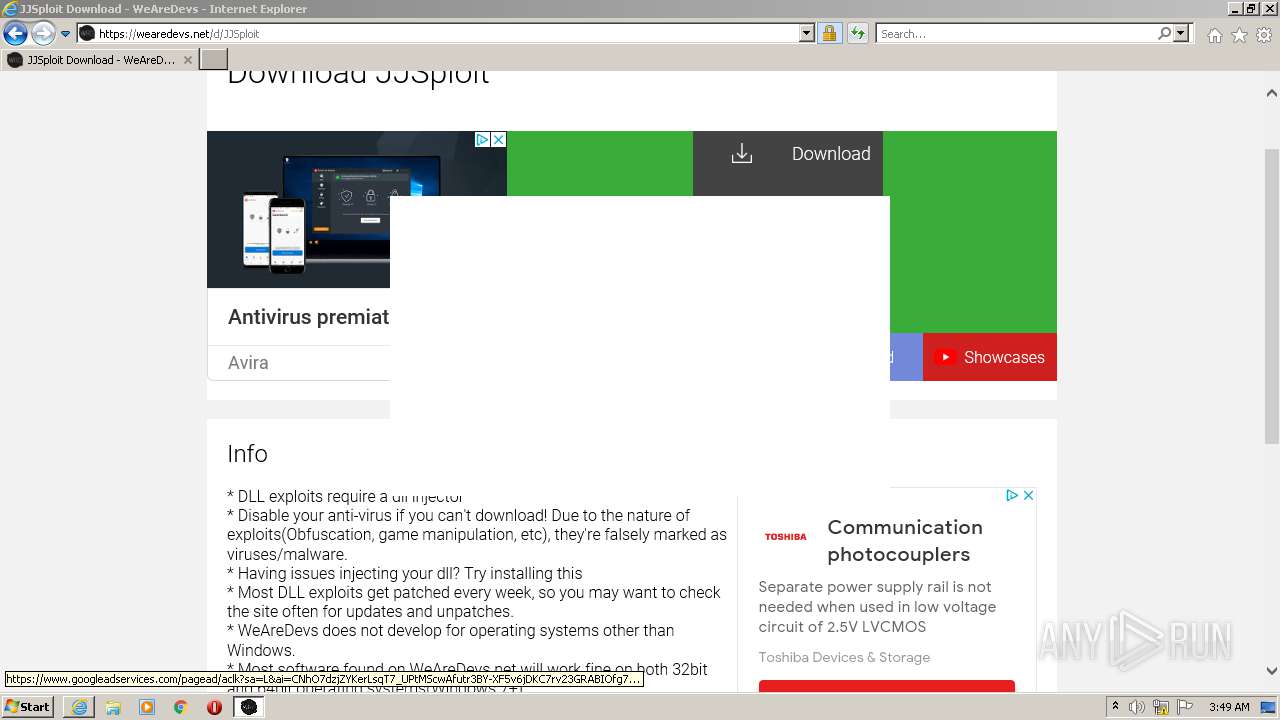Click the search box in toolbar

point(1016,33)
